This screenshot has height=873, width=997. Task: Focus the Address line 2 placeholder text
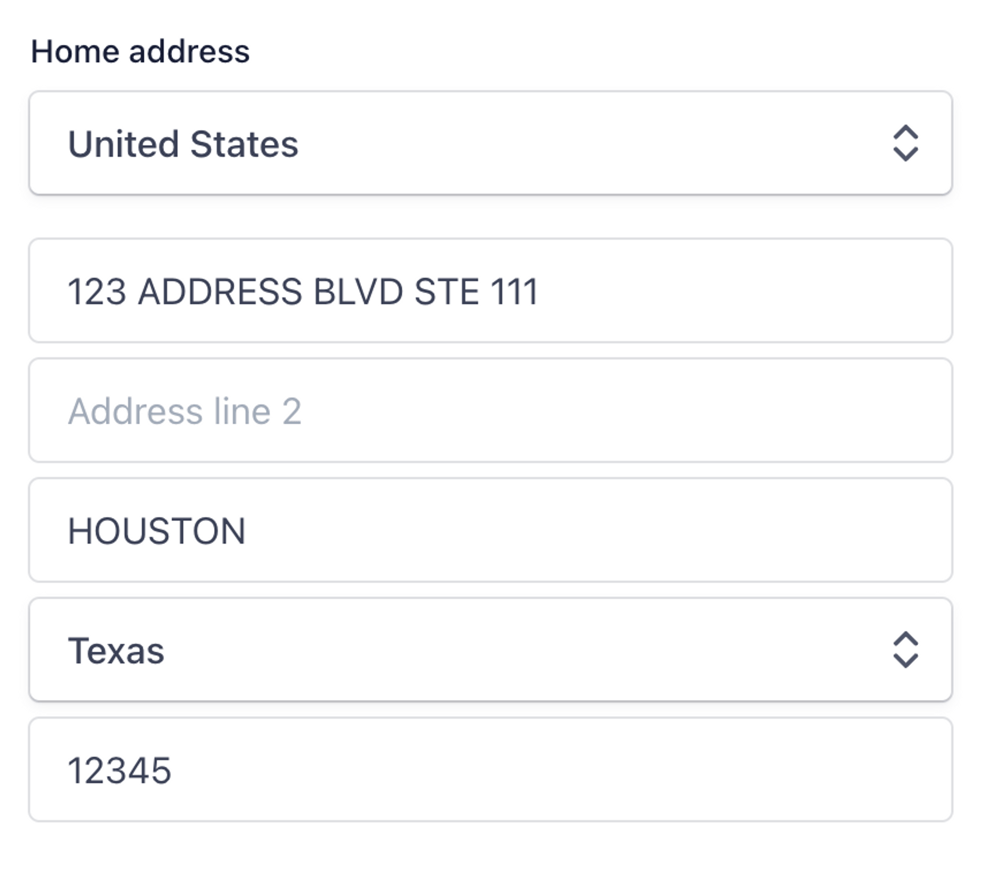186,410
